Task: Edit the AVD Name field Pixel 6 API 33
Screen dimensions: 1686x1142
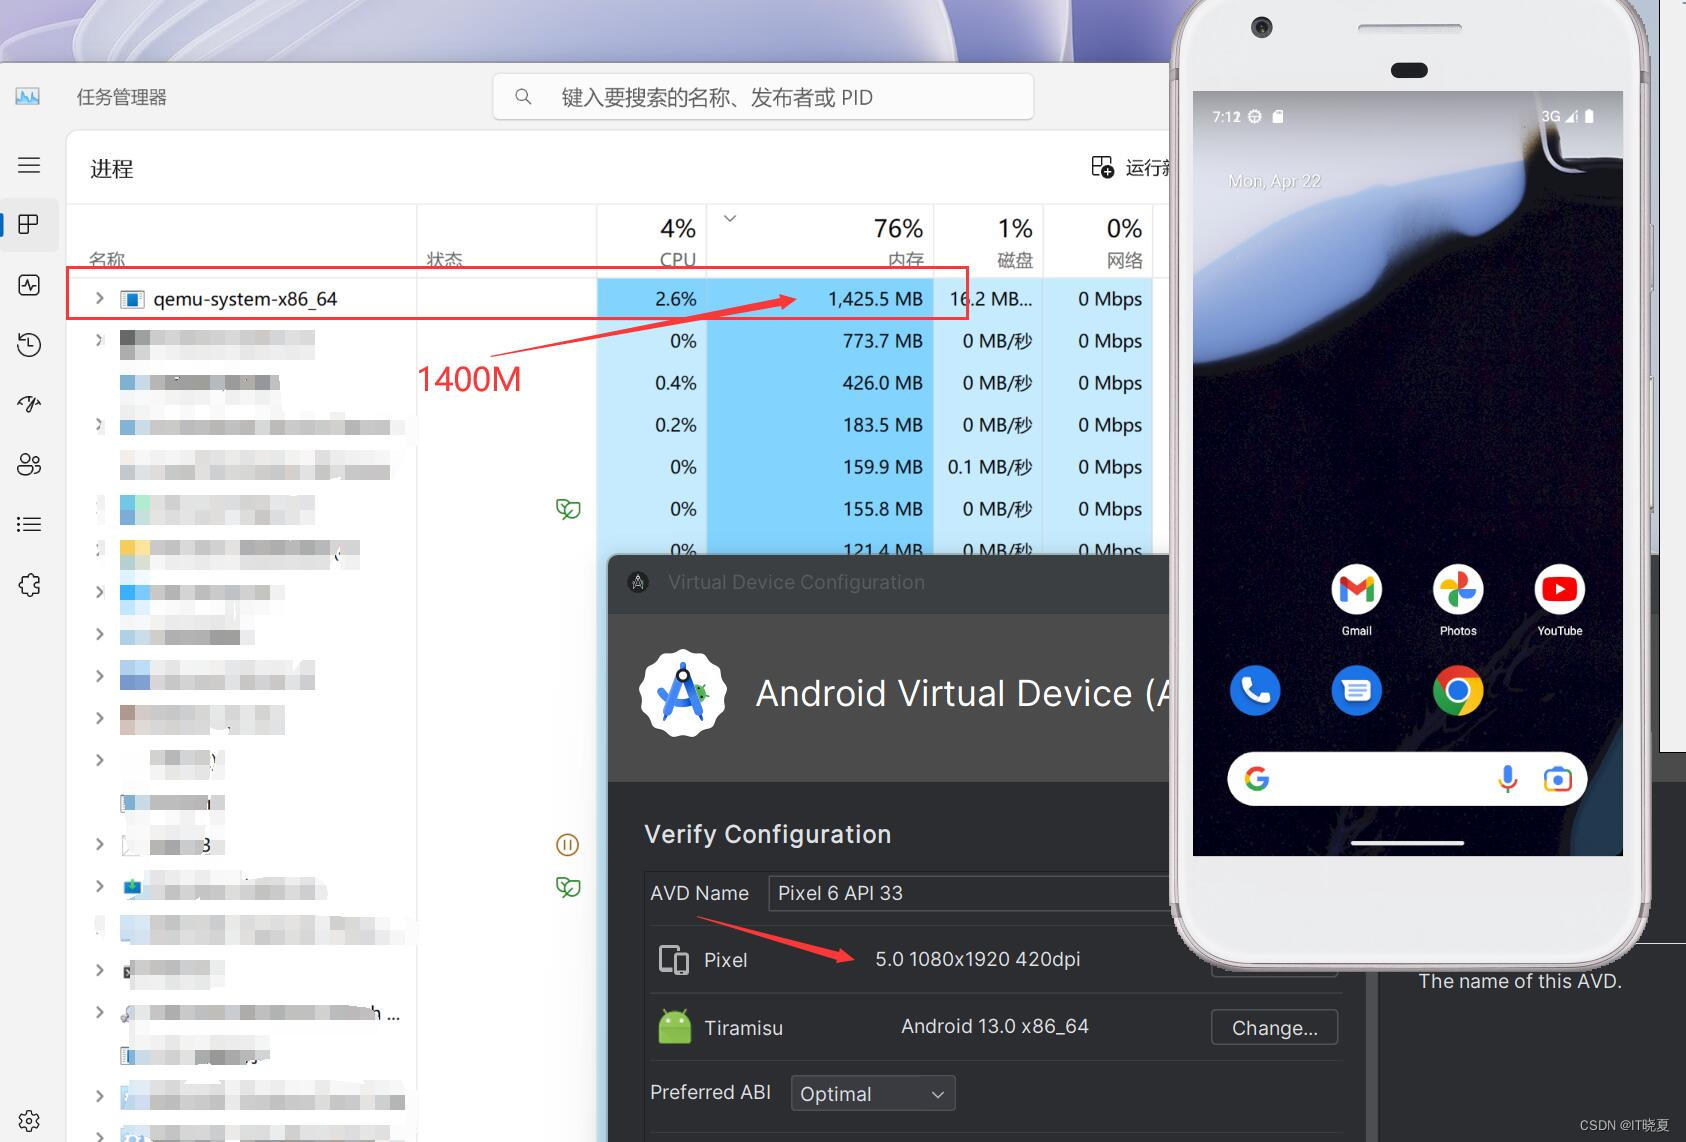Action: pyautogui.click(x=968, y=893)
